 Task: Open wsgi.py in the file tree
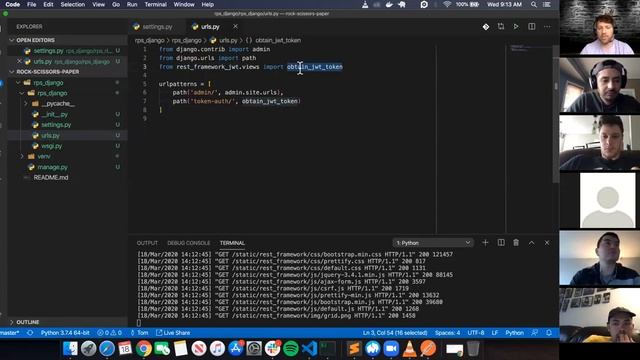pos(51,146)
